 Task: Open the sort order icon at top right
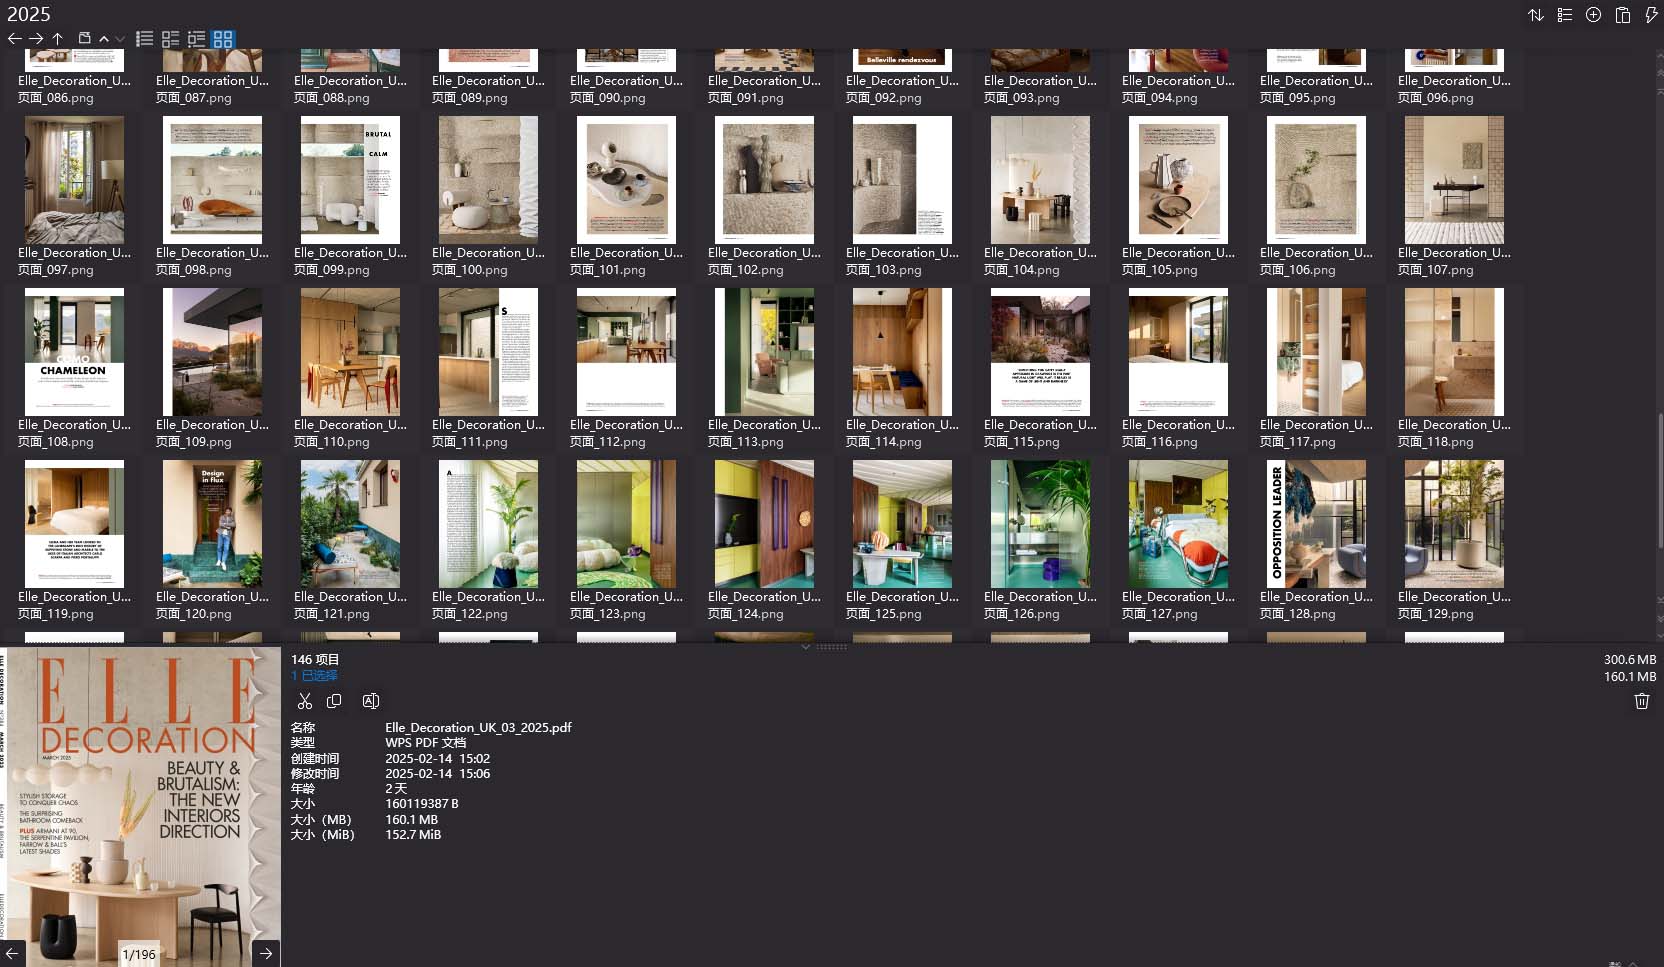[x=1536, y=15]
